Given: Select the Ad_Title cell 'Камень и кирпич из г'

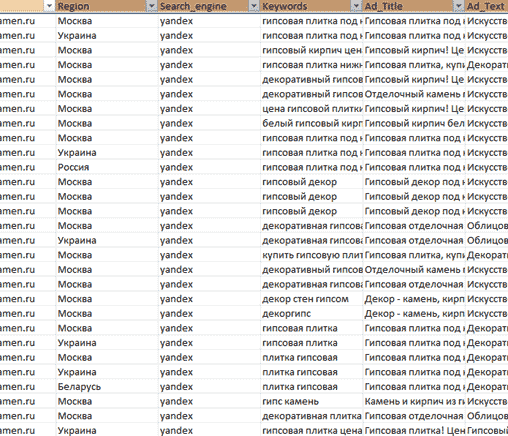Looking at the screenshot, I should tap(414, 401).
